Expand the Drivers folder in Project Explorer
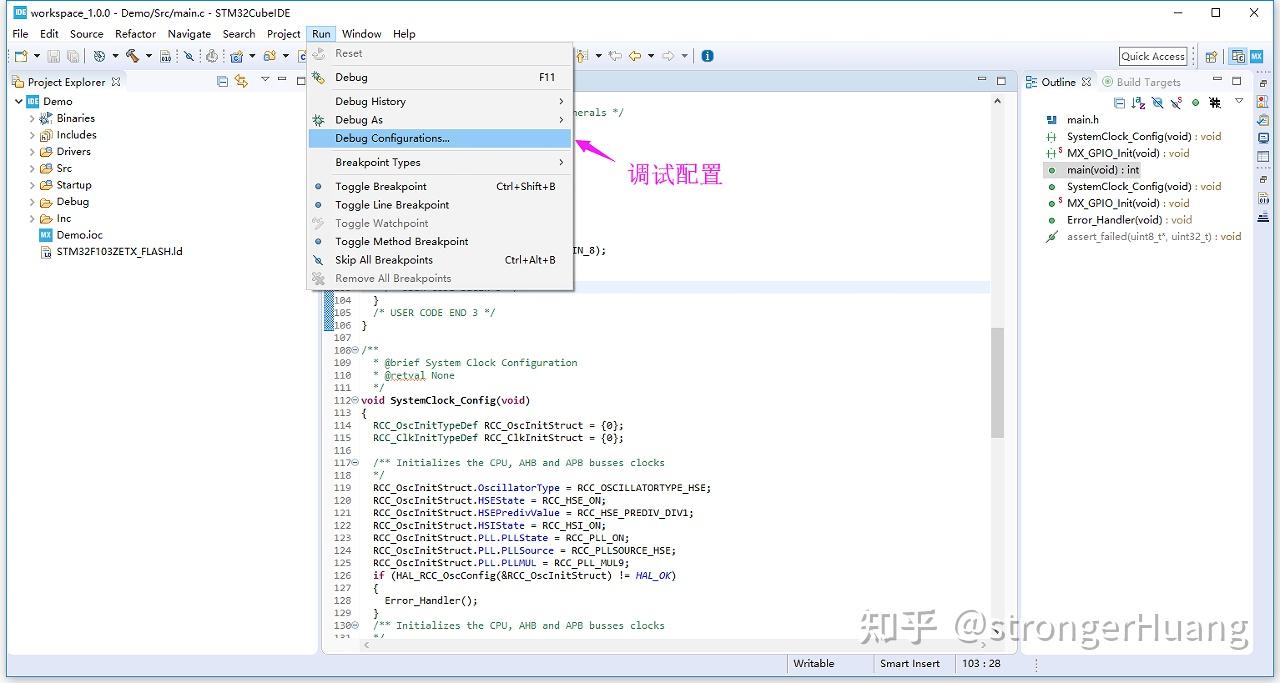The width and height of the screenshot is (1280, 683). pyautogui.click(x=33, y=151)
